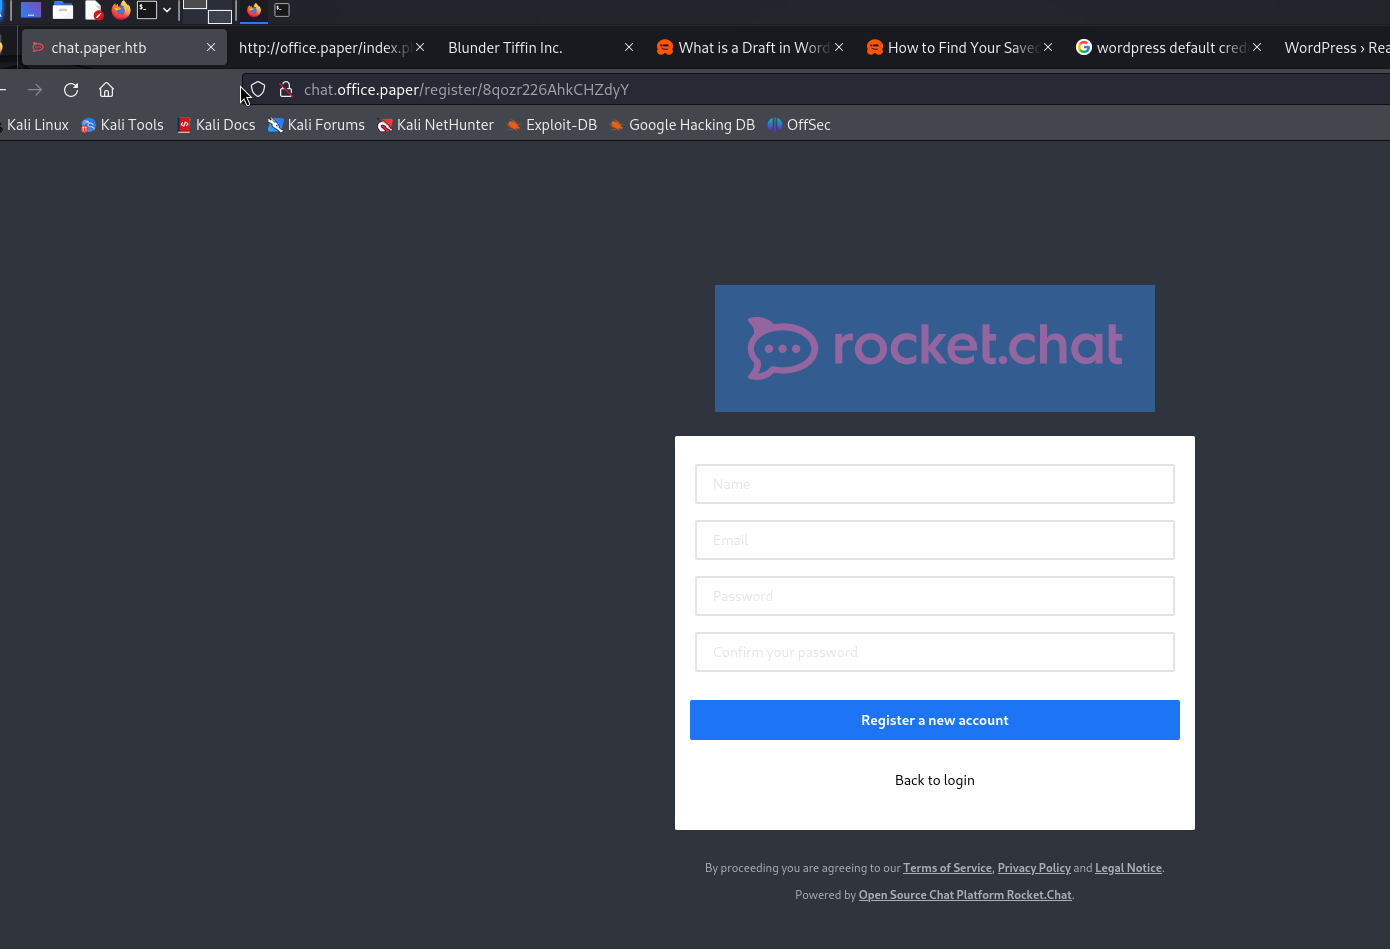Click Register a new account button
The height and width of the screenshot is (949, 1390).
(x=934, y=720)
